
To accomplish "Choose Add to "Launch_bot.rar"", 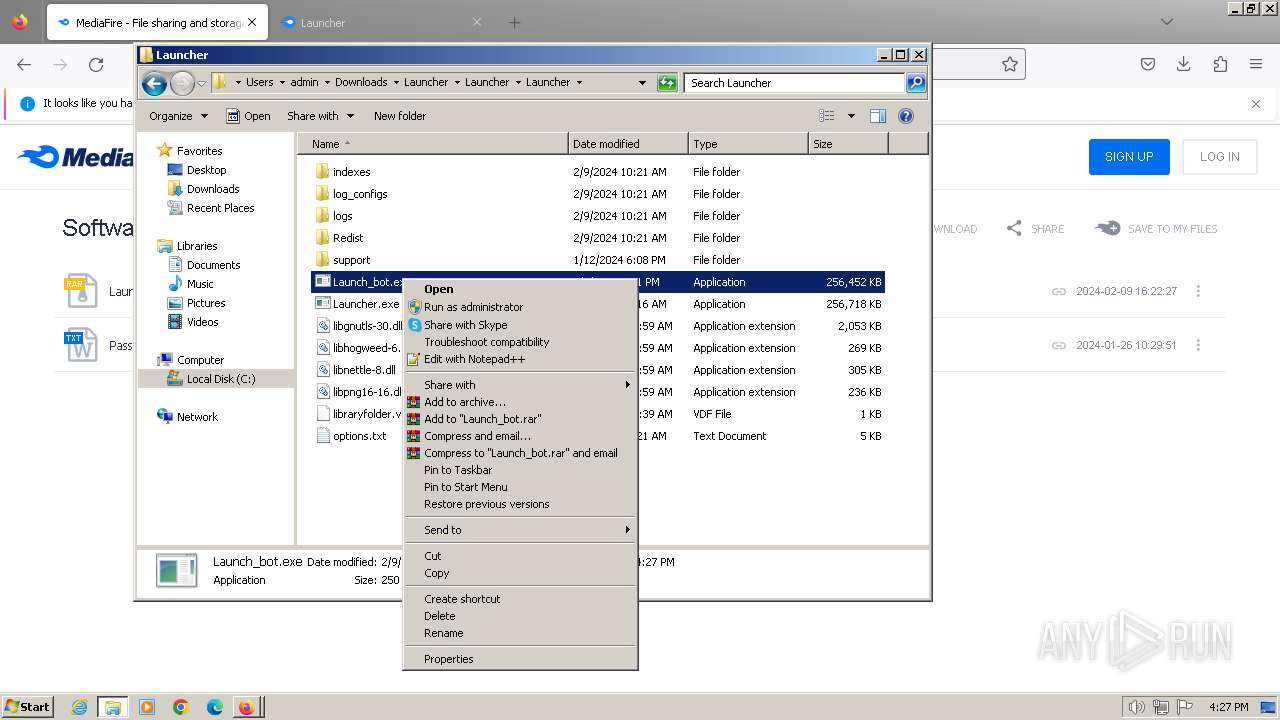I will (x=520, y=419).
